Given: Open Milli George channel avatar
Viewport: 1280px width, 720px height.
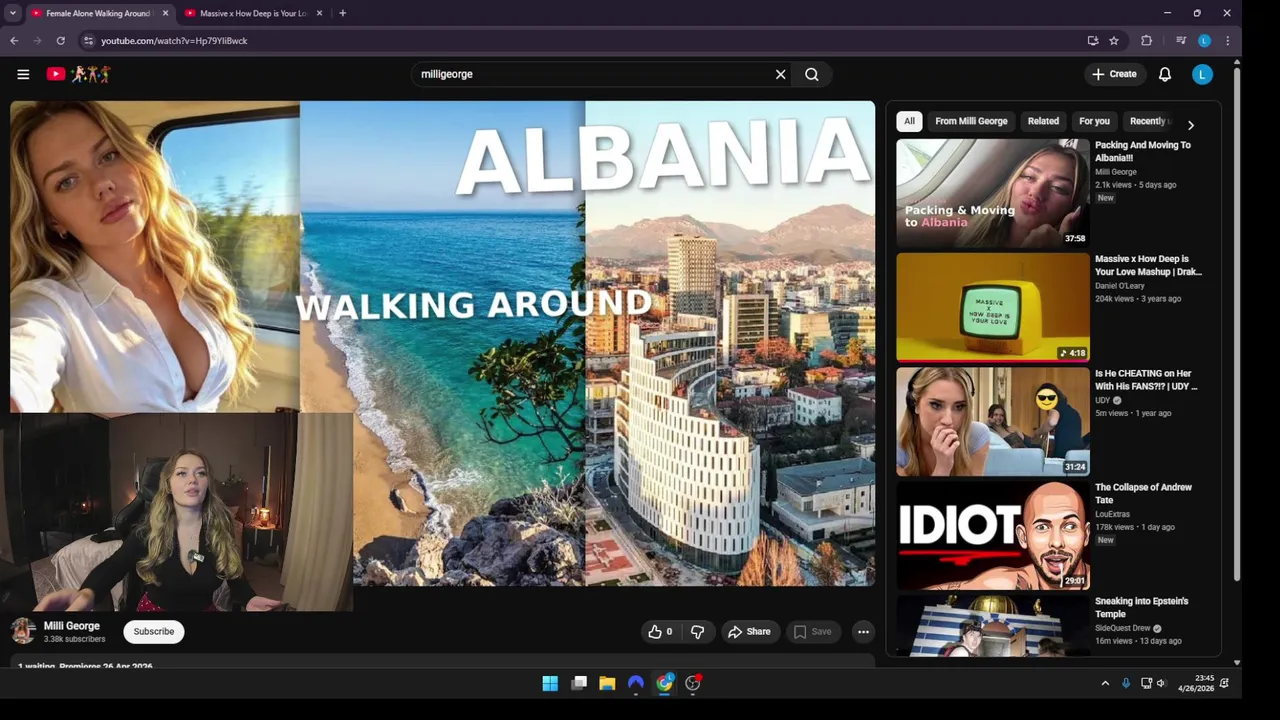Looking at the screenshot, I should 23,631.
